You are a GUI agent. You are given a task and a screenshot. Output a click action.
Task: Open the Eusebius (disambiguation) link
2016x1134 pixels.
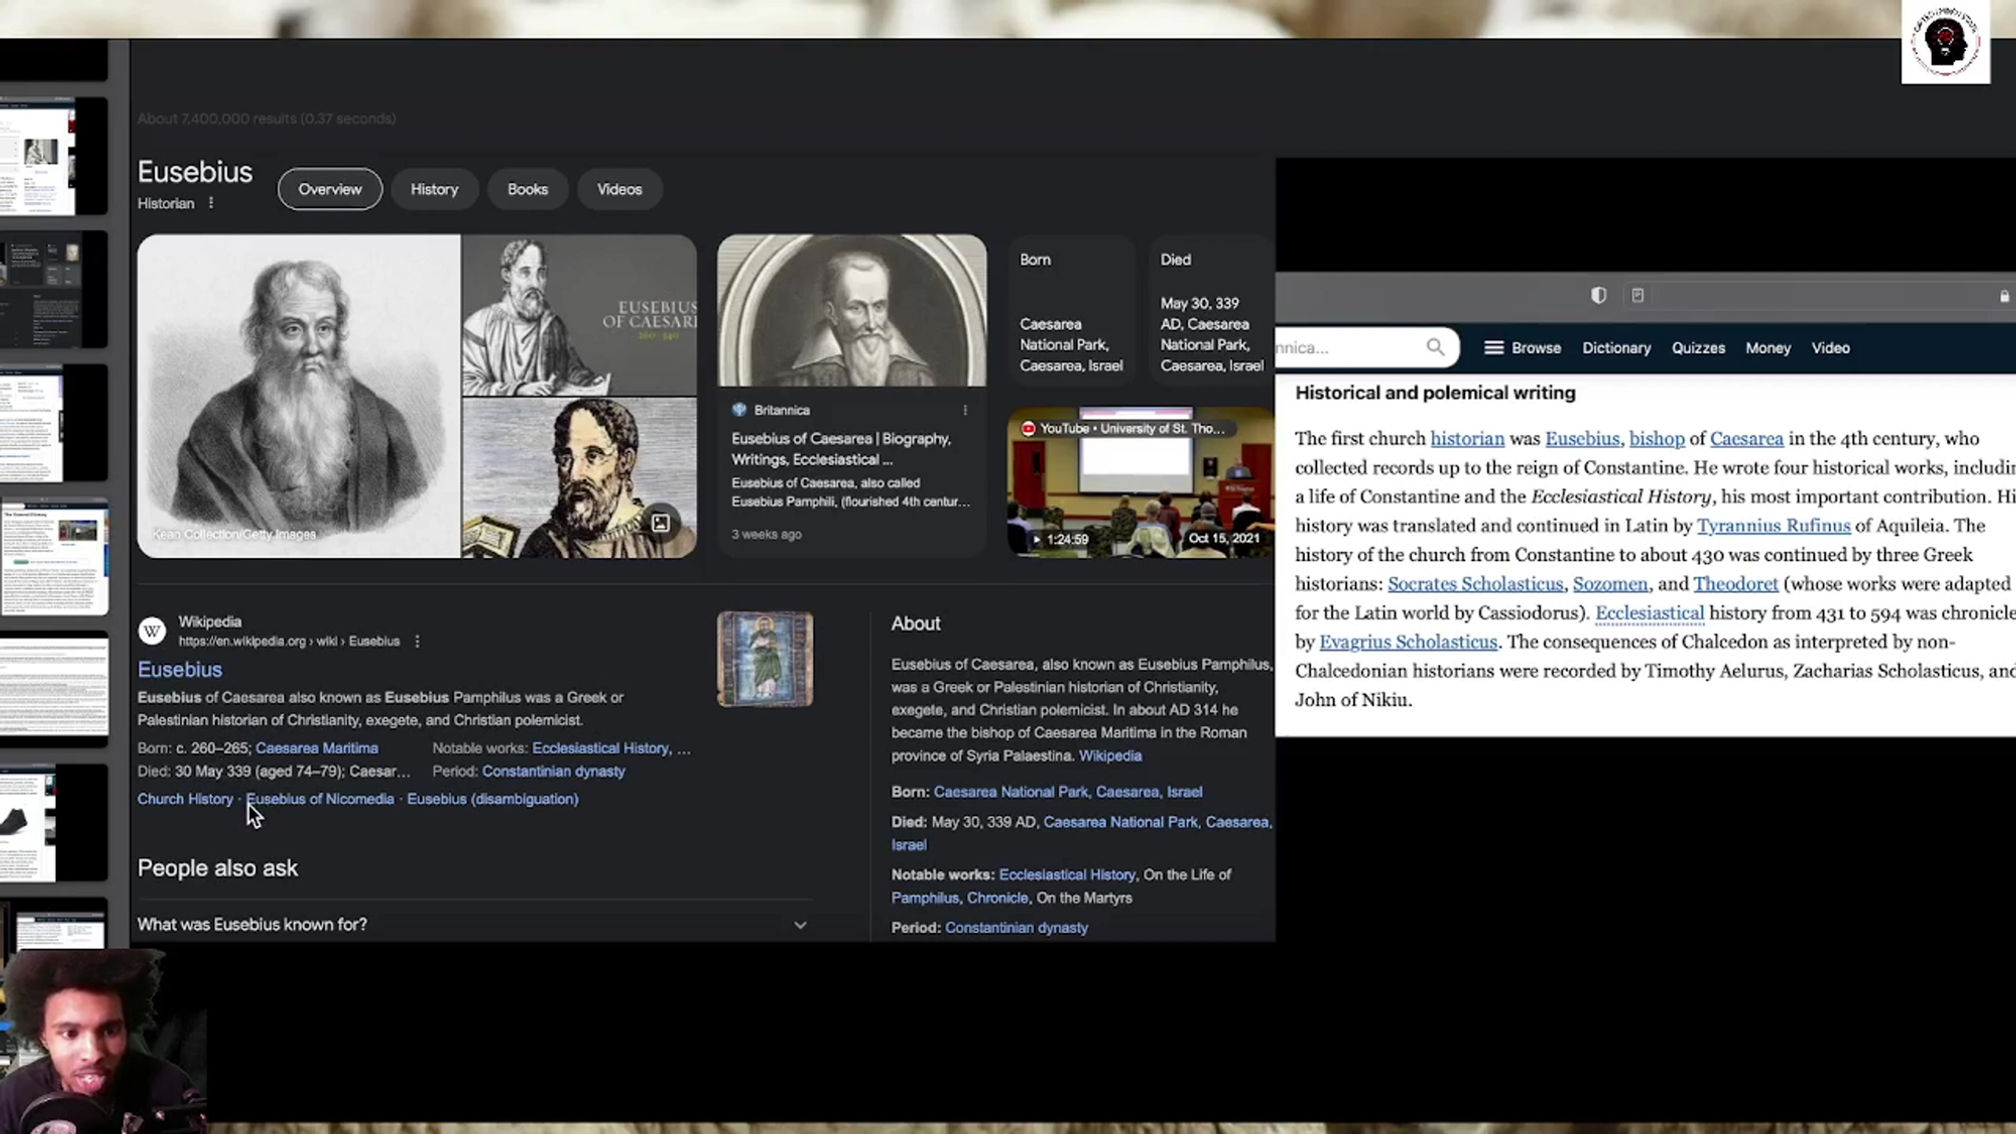coord(492,799)
